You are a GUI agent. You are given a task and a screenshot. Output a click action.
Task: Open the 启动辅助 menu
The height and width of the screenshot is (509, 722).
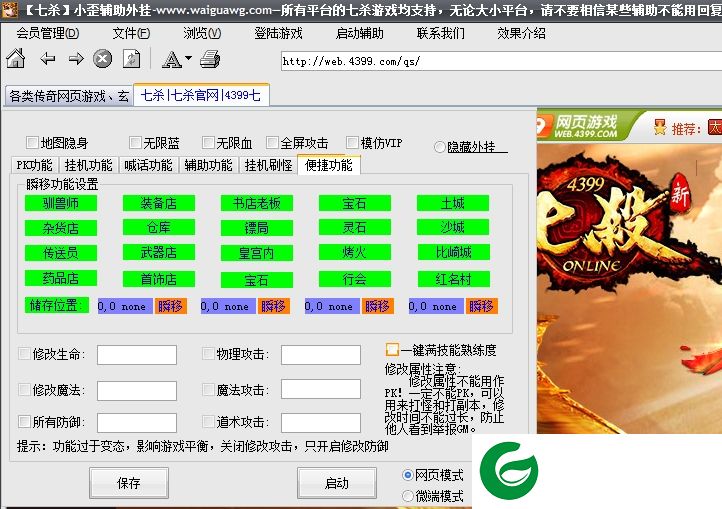[x=360, y=33]
